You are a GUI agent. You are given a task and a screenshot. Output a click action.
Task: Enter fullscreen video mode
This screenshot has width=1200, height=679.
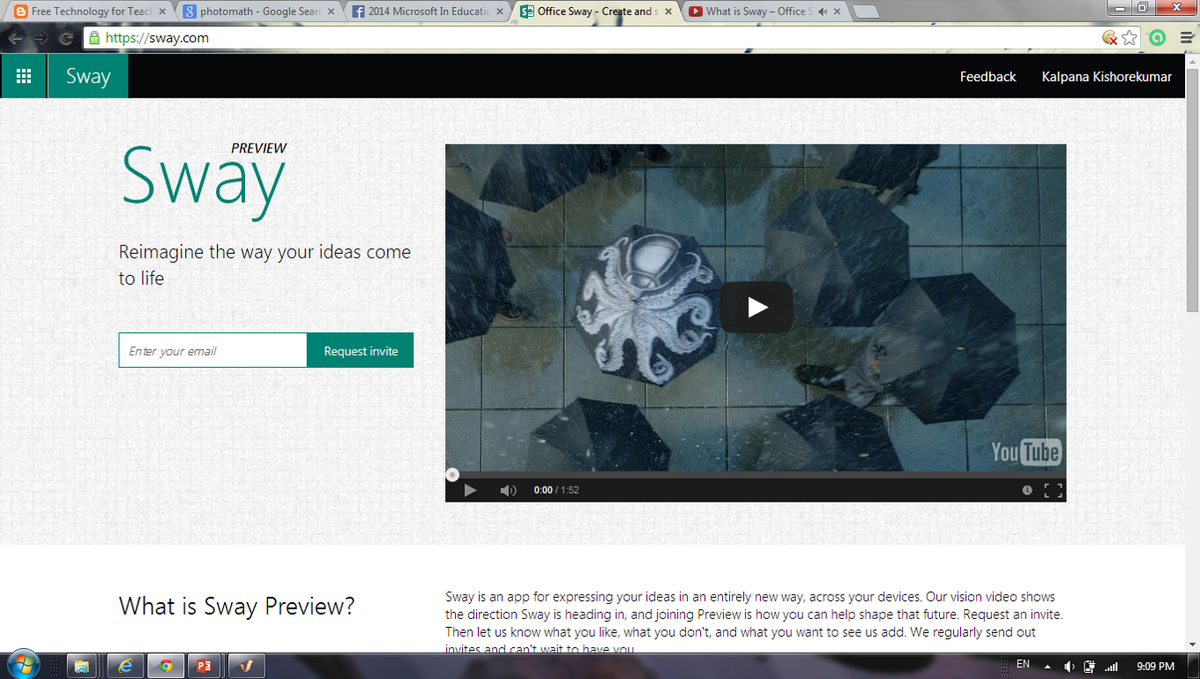[1051, 490]
